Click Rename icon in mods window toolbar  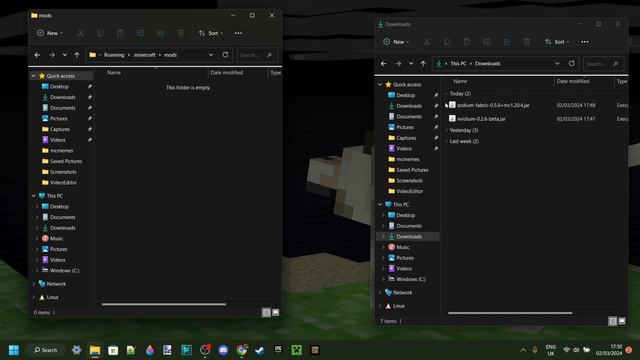(x=140, y=33)
